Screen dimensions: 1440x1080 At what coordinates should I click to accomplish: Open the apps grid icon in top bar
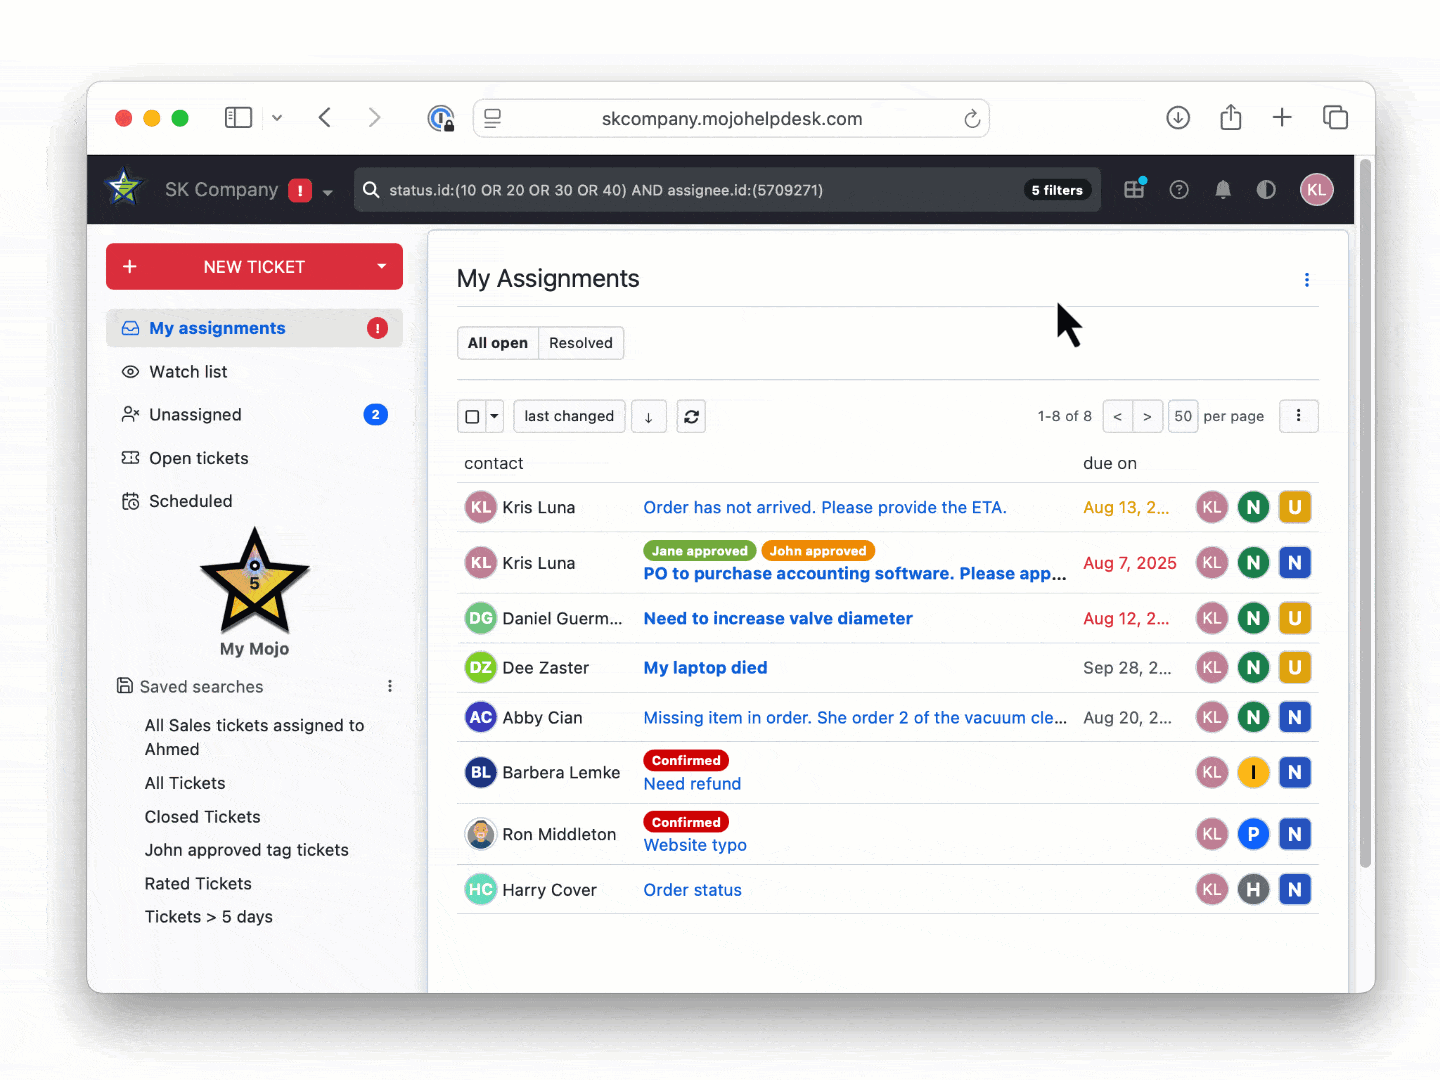pos(1134,189)
